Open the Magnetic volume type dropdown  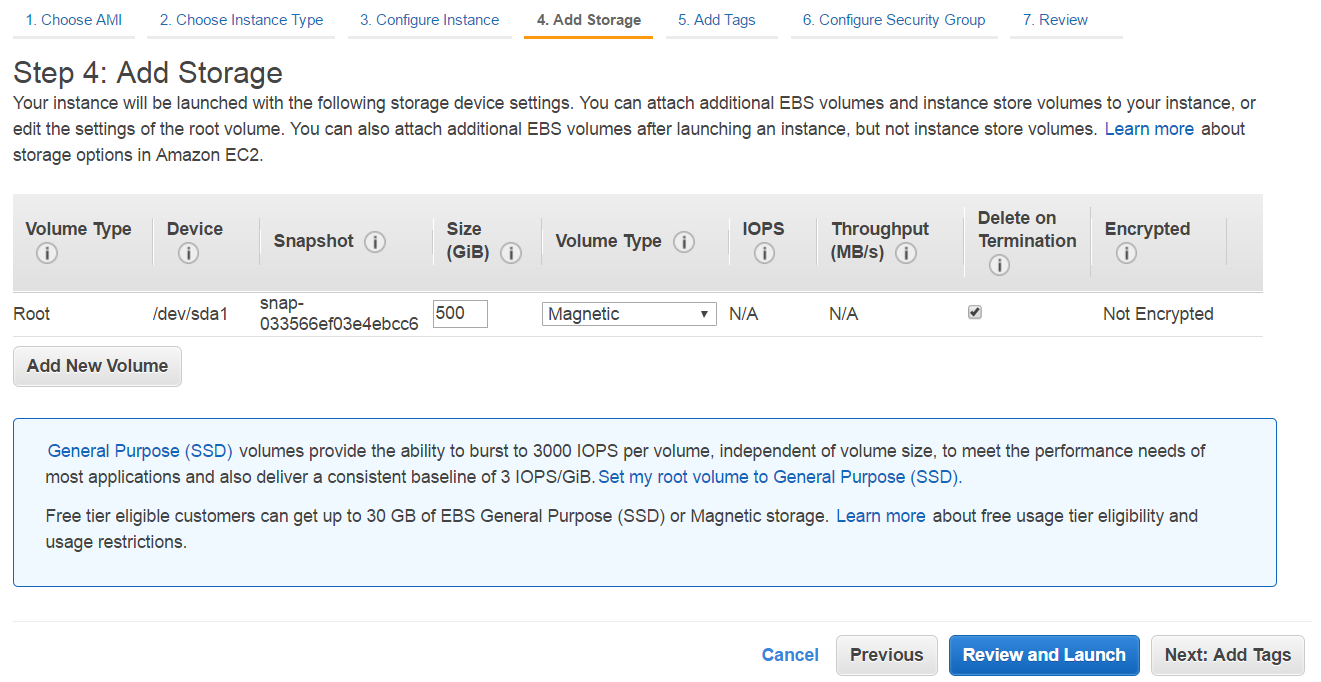[x=629, y=313]
